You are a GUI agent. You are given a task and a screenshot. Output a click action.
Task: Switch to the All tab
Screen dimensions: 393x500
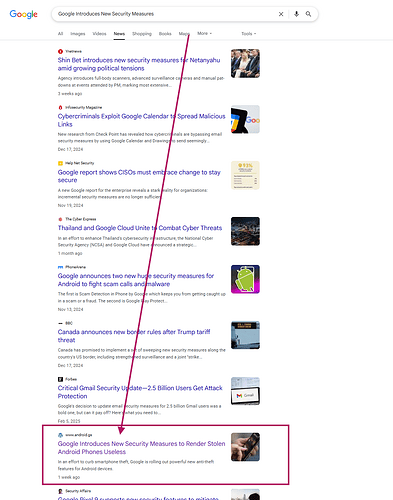60,34
